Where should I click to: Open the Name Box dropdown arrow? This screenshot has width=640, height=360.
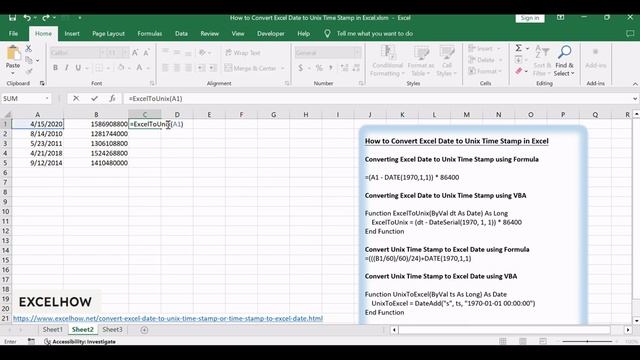pyautogui.click(x=47, y=98)
